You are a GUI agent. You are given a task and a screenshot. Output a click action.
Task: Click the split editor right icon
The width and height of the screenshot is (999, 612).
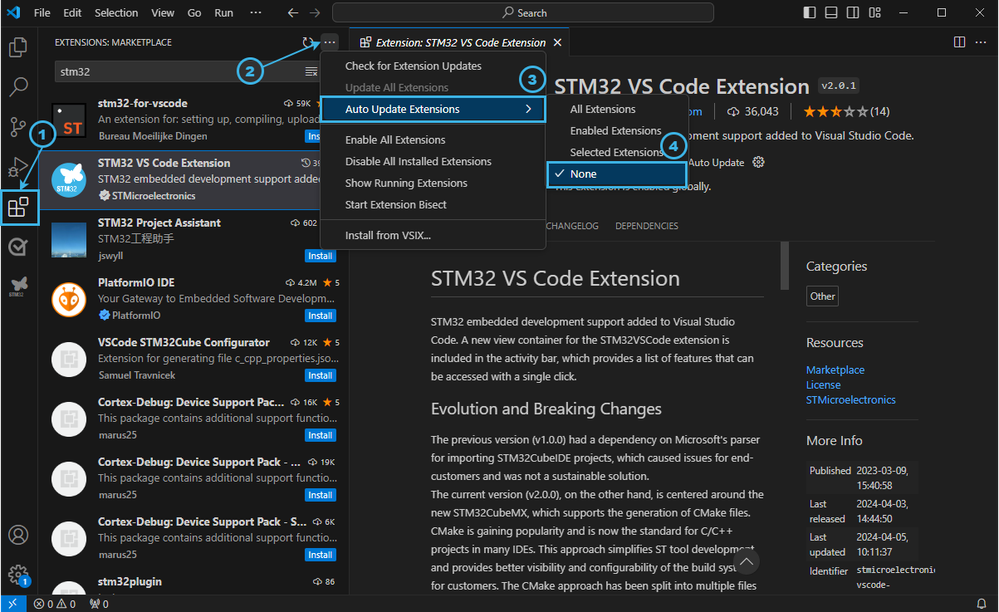(959, 42)
